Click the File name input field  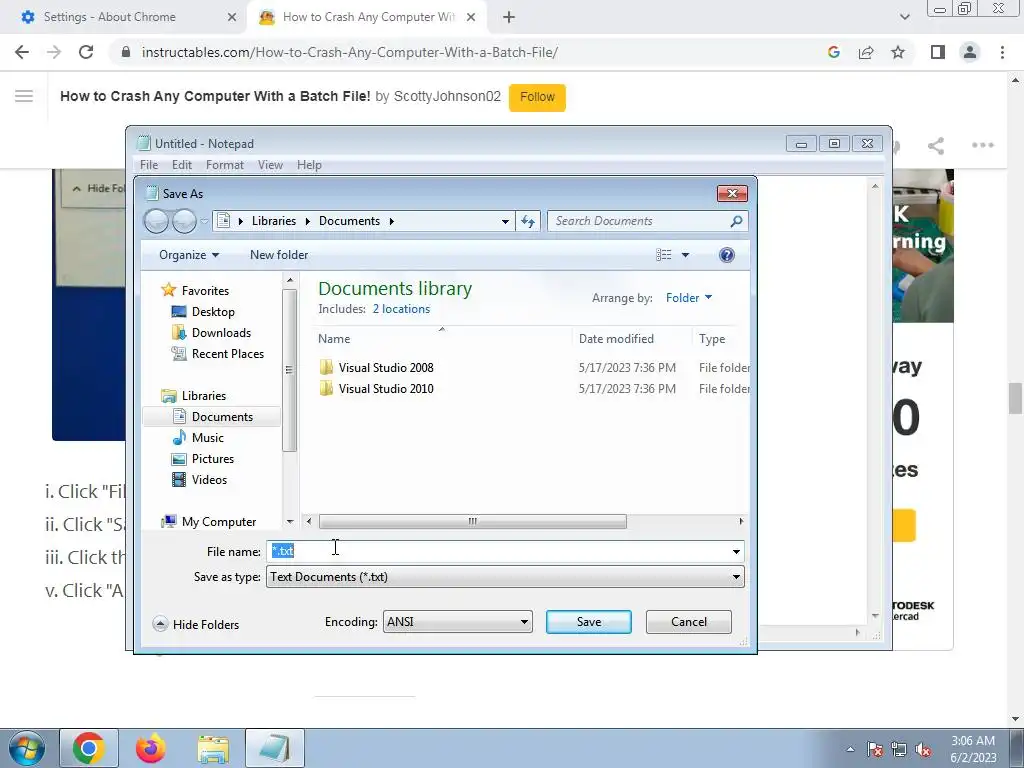(497, 552)
